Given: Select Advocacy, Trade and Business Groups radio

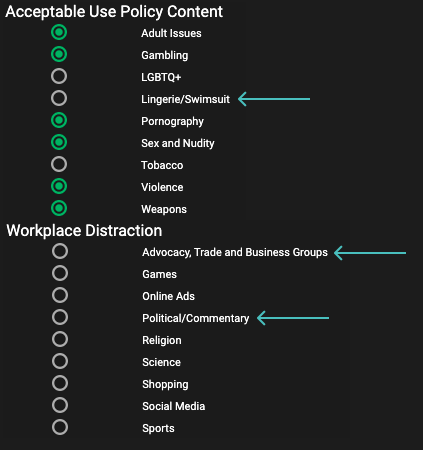Looking at the screenshot, I should pos(60,251).
